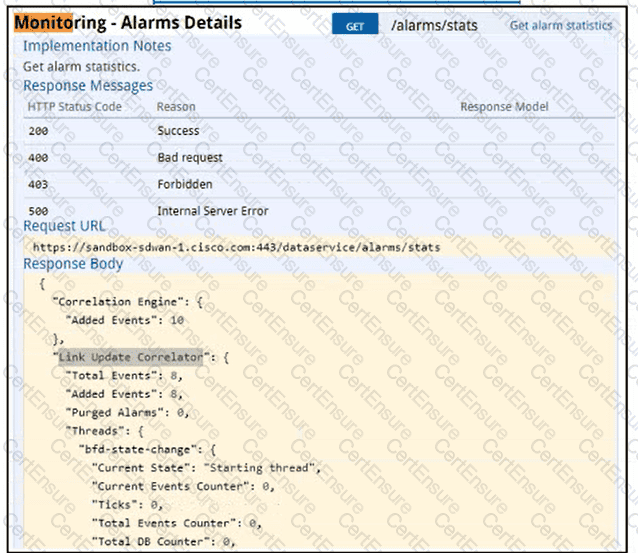Click the Reason column header
The height and width of the screenshot is (553, 638).
tap(176, 106)
